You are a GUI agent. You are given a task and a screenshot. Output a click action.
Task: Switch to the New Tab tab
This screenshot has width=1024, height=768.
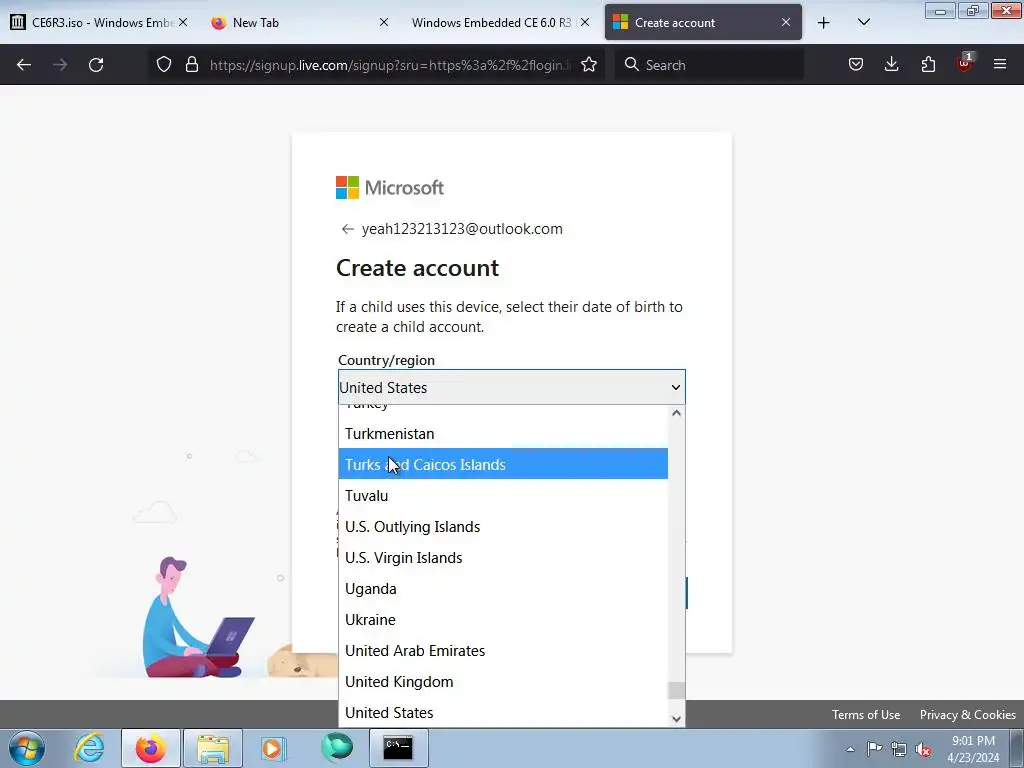[x=300, y=23]
